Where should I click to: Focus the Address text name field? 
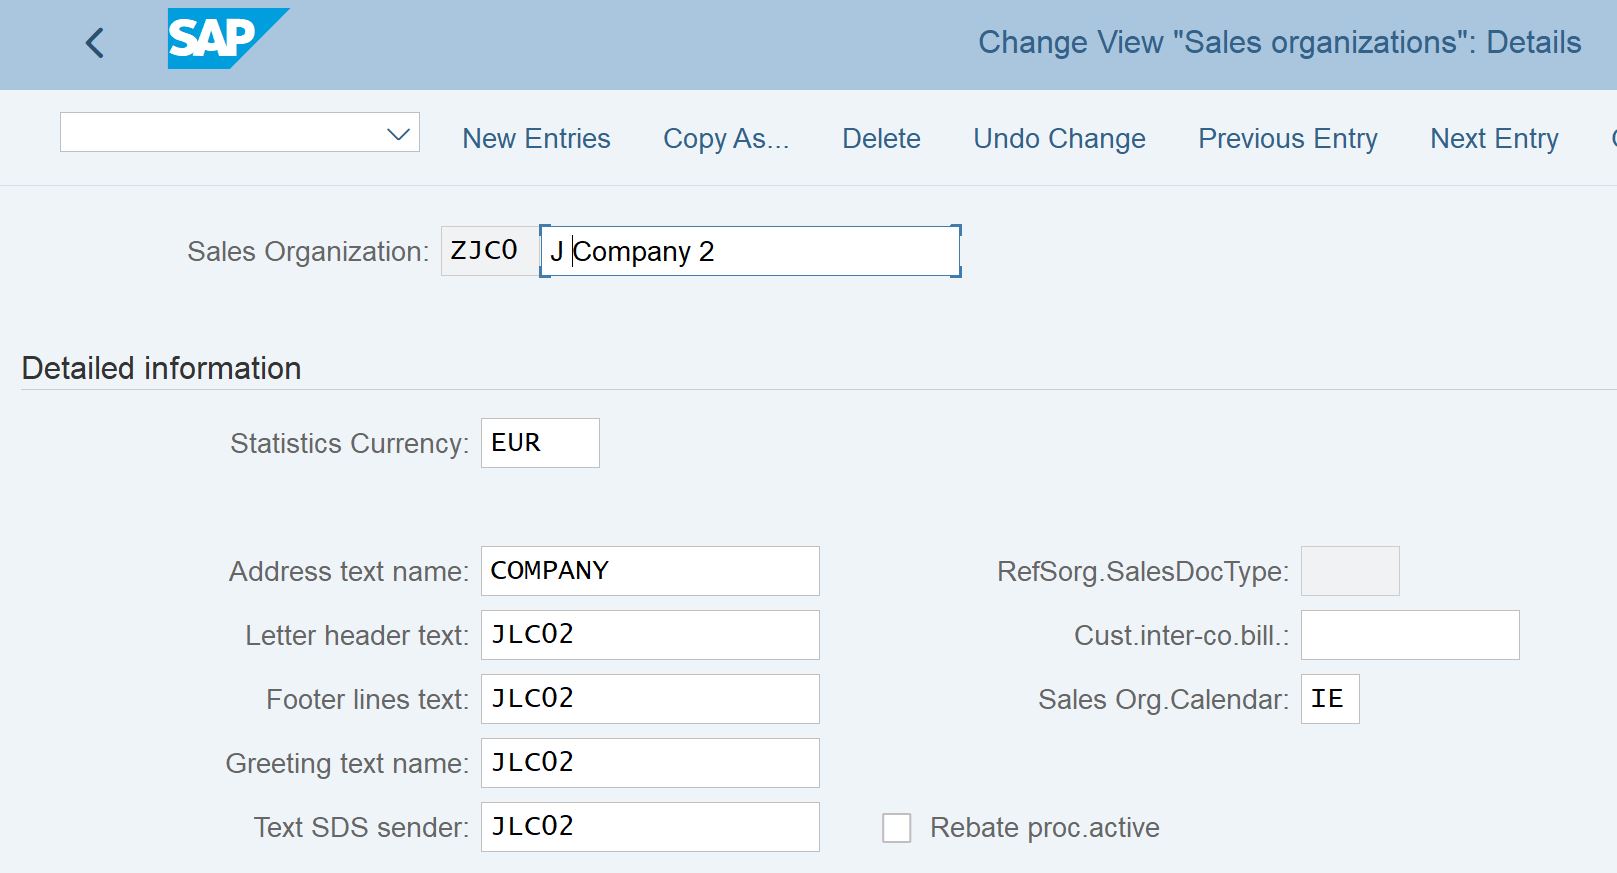[650, 571]
